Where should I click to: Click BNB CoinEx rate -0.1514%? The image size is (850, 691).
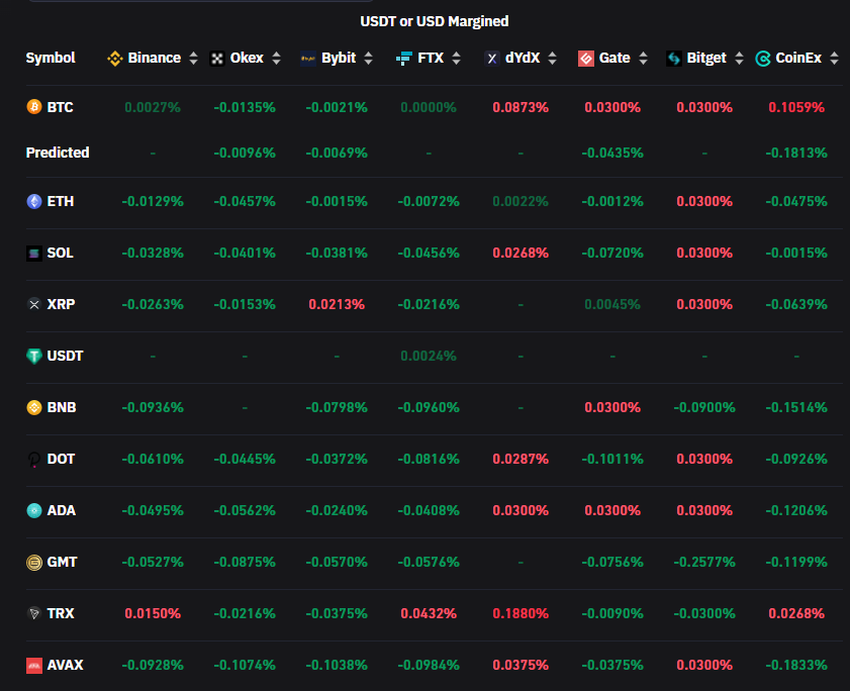(x=796, y=408)
